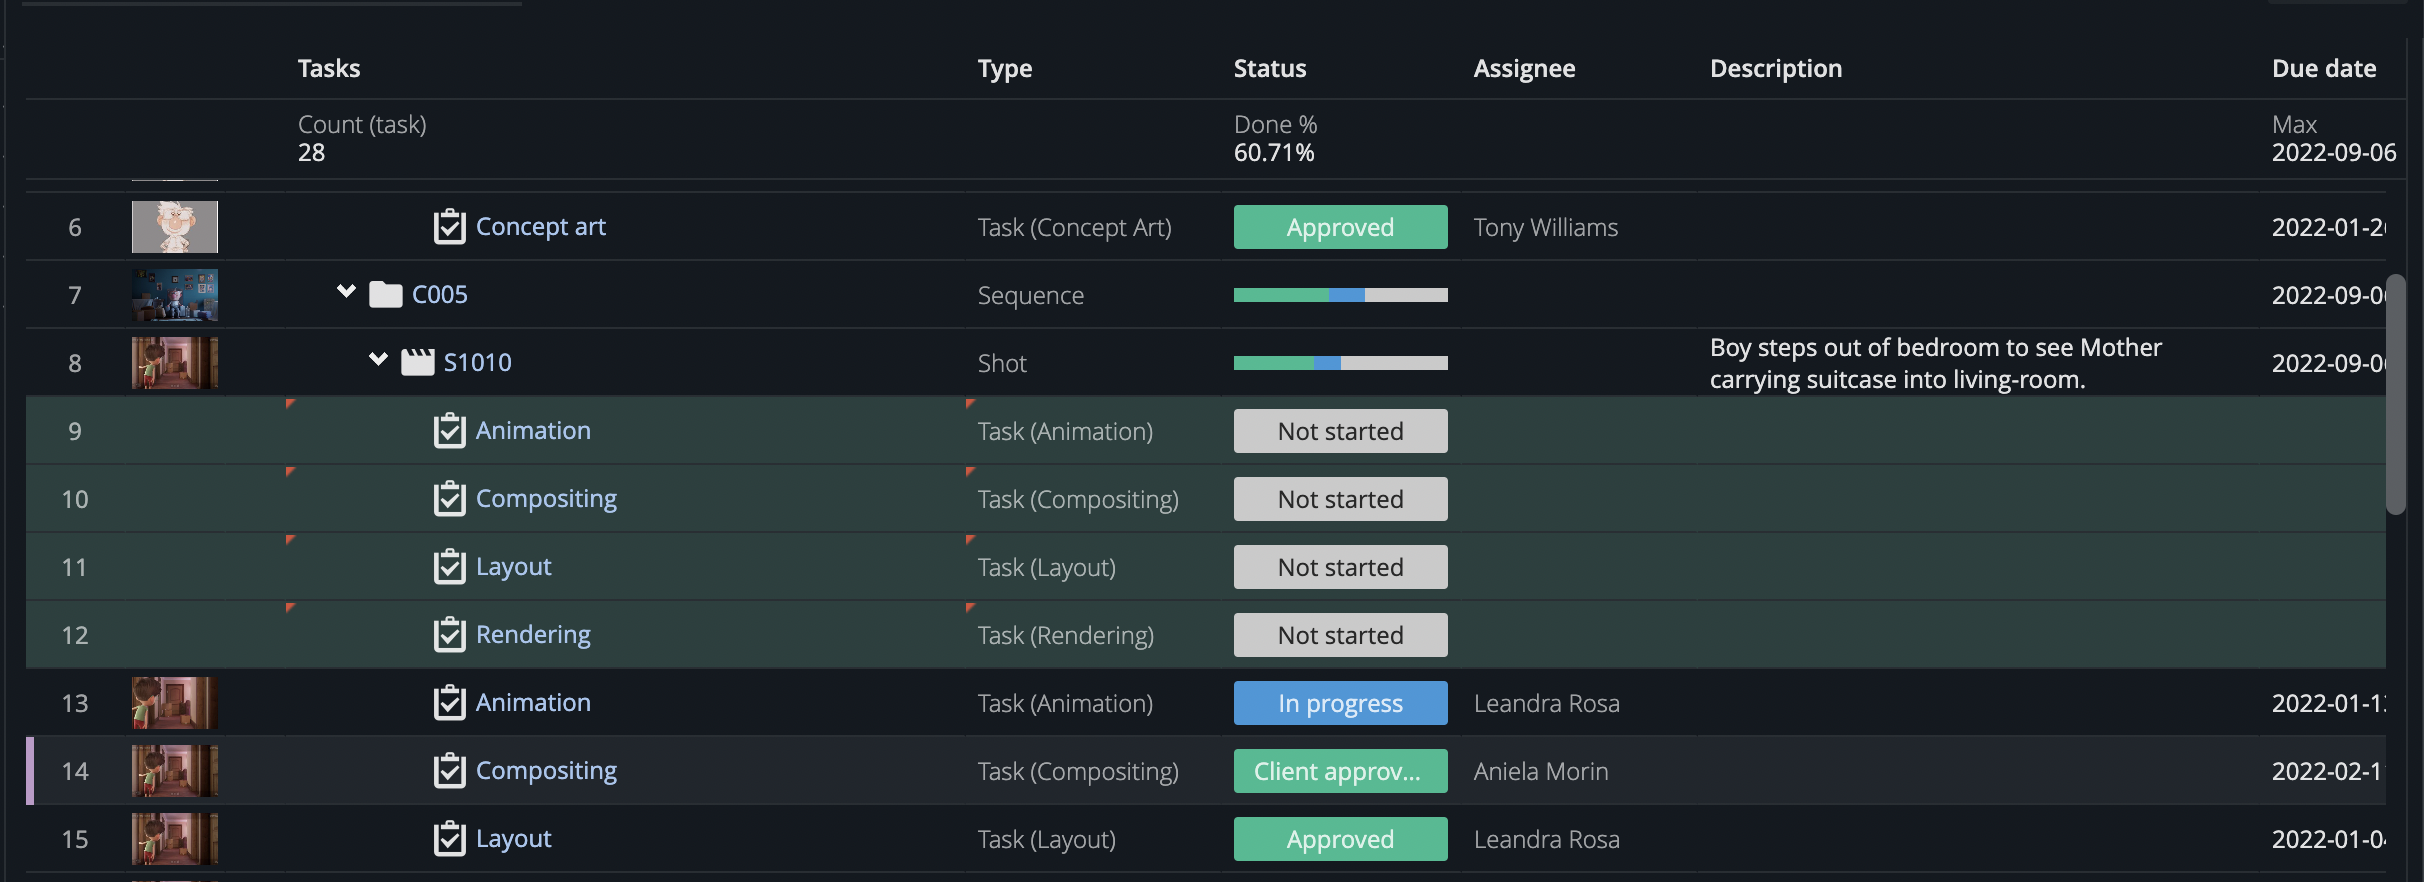Open the Compositing task in row 10
This screenshot has width=2424, height=882.
(x=546, y=499)
